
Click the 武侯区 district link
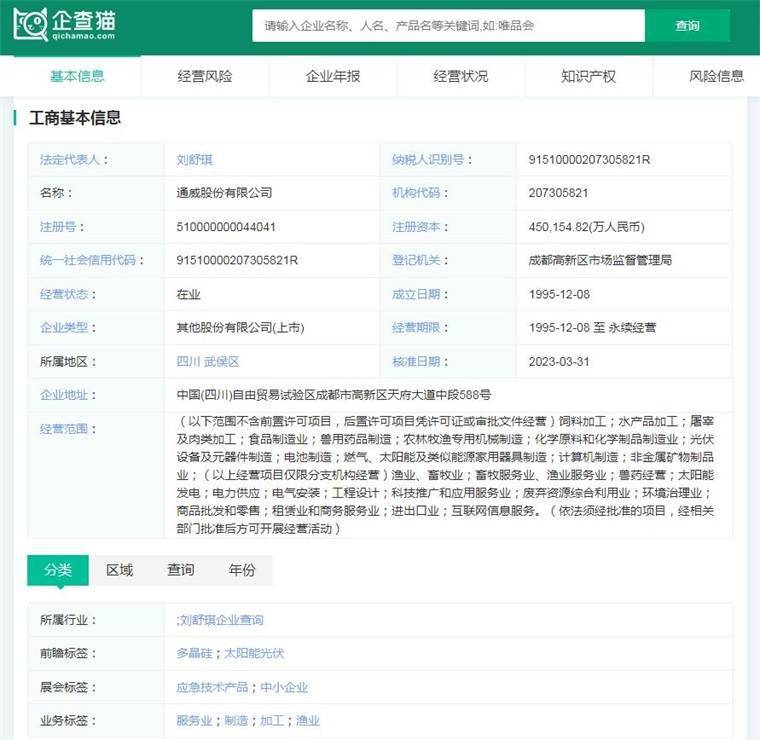tap(222, 362)
